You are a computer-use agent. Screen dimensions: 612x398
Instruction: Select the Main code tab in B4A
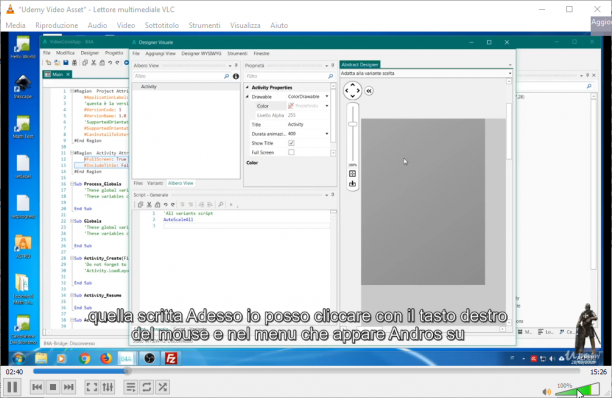tap(57, 74)
